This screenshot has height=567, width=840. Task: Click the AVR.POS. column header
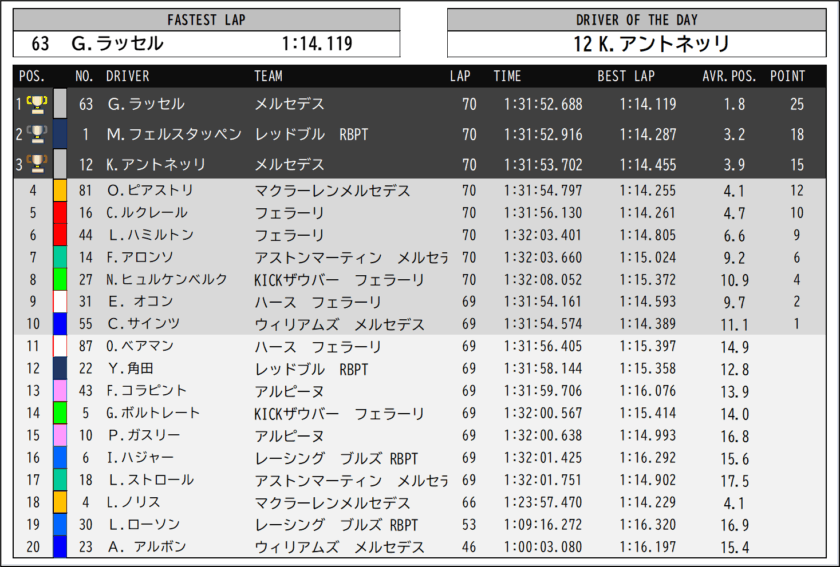(x=729, y=76)
